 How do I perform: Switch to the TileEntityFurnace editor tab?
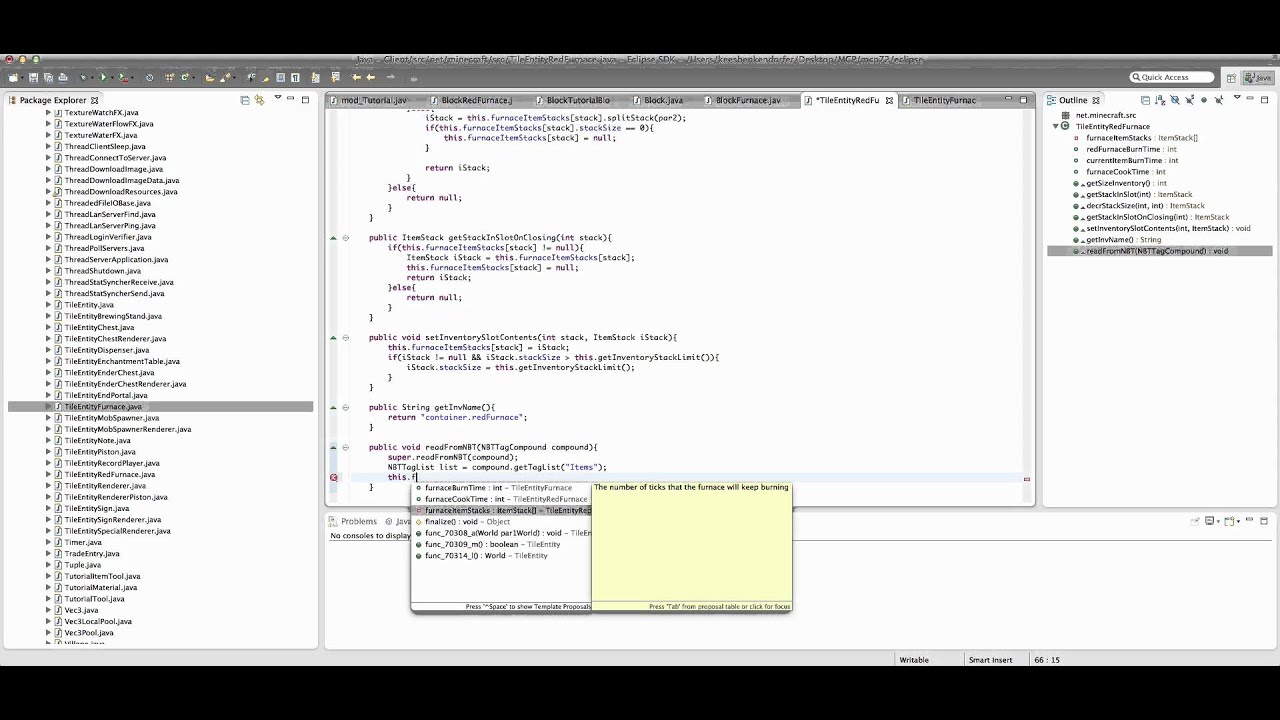click(x=944, y=100)
